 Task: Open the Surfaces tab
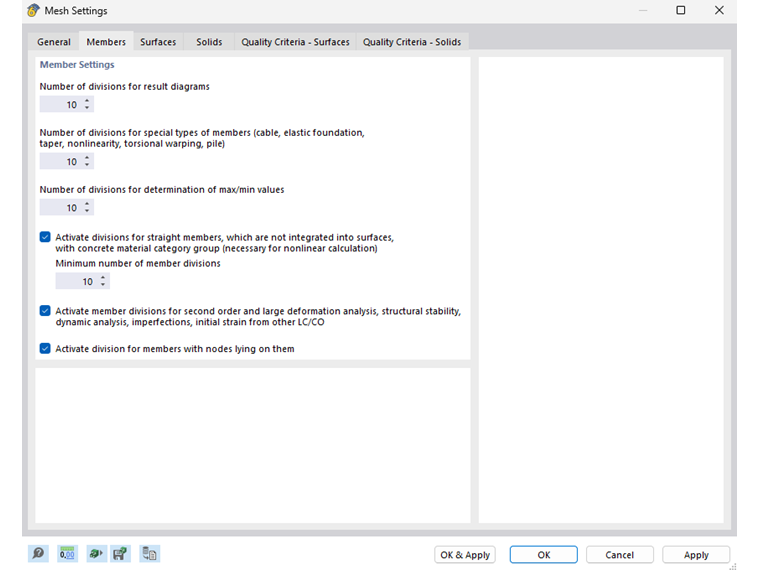point(158,42)
